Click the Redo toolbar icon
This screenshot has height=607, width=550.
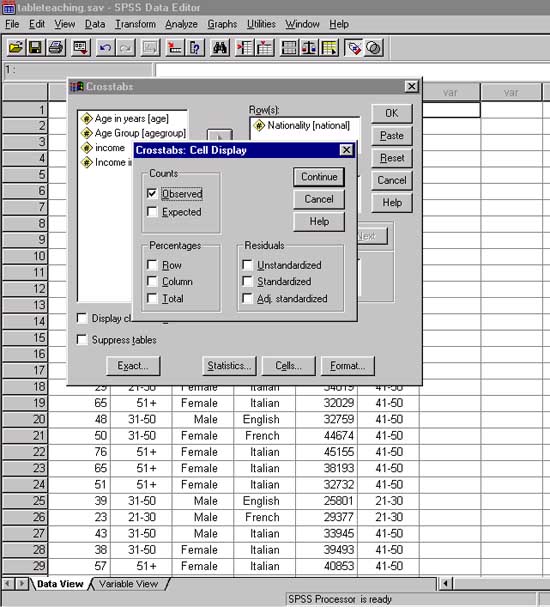coord(125,48)
